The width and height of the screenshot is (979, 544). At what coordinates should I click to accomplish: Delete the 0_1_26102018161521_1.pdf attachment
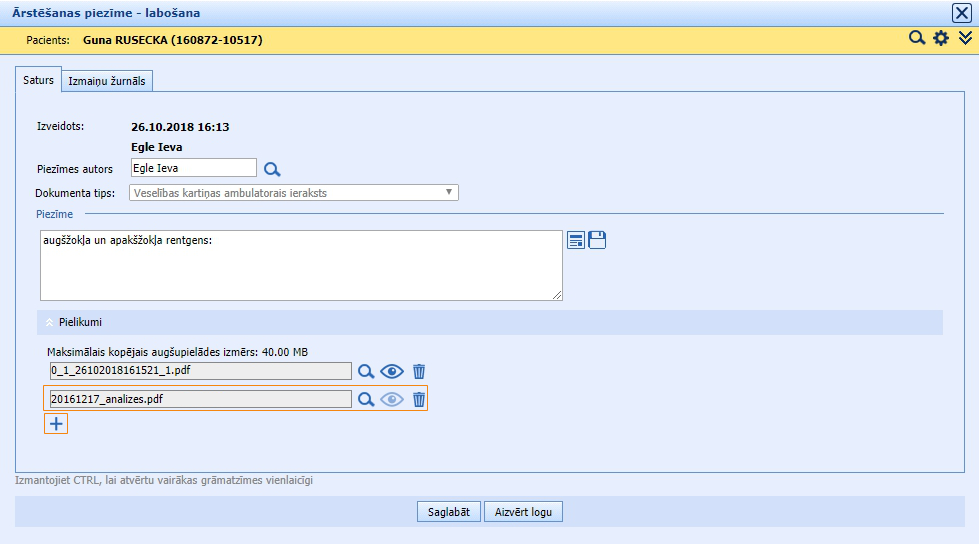pyautogui.click(x=419, y=371)
